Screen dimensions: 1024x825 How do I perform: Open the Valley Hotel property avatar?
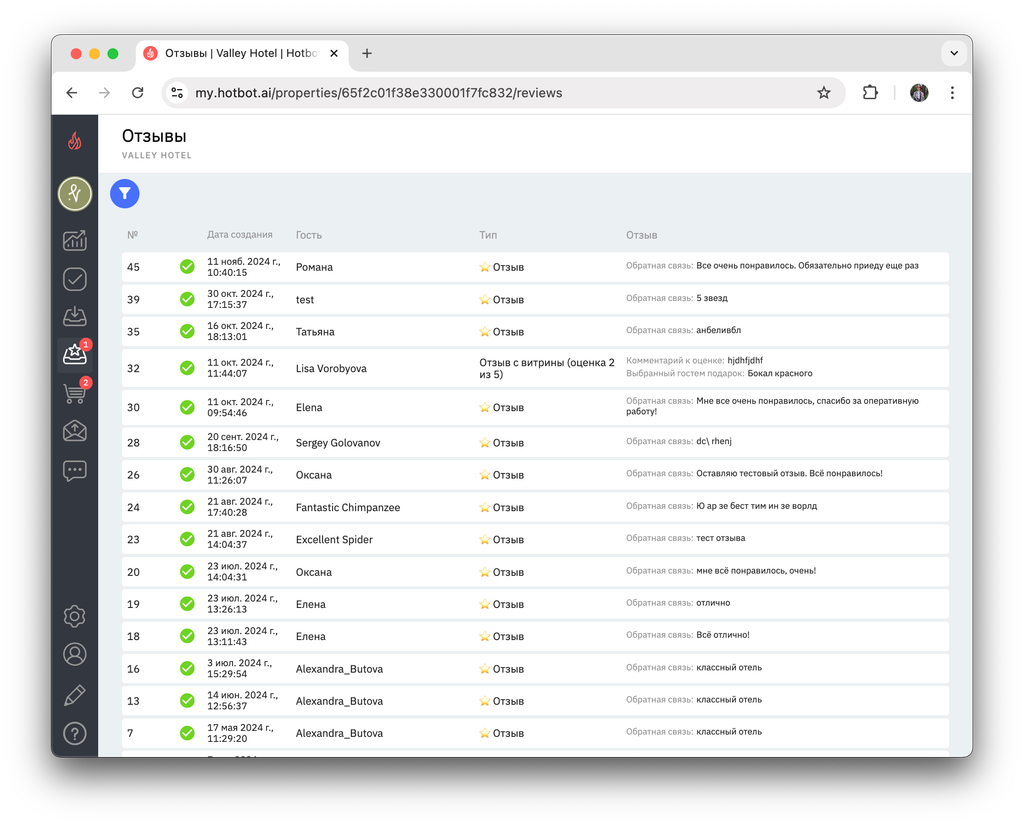tap(75, 194)
